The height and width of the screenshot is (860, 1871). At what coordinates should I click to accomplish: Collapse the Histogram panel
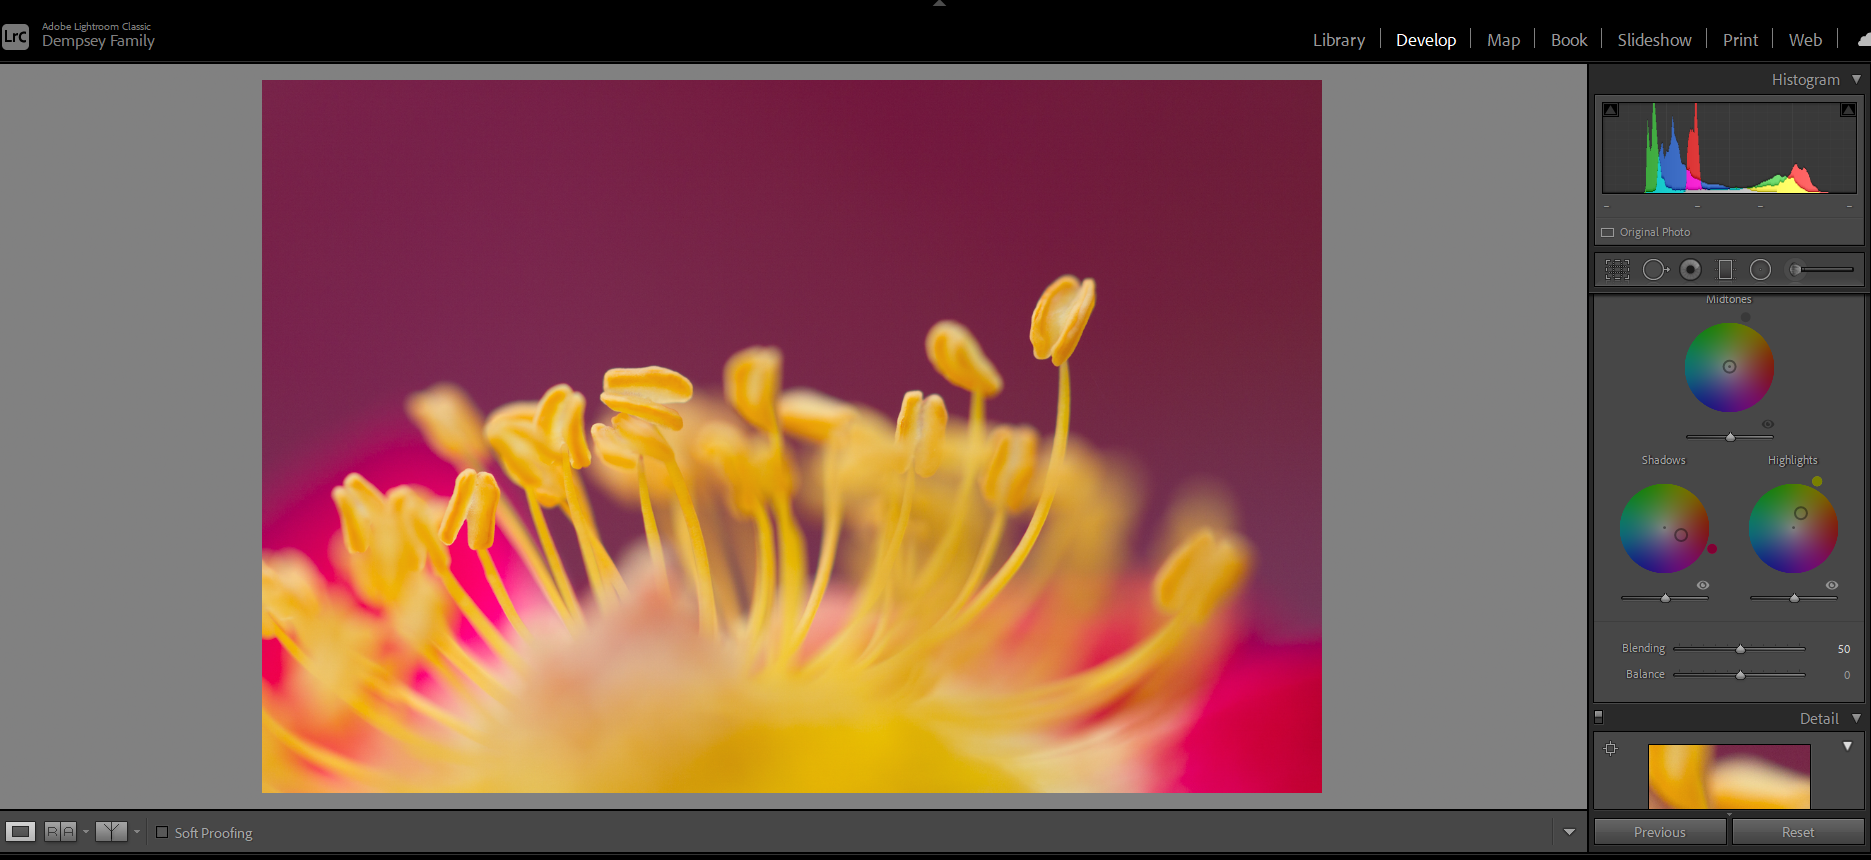[1856, 79]
